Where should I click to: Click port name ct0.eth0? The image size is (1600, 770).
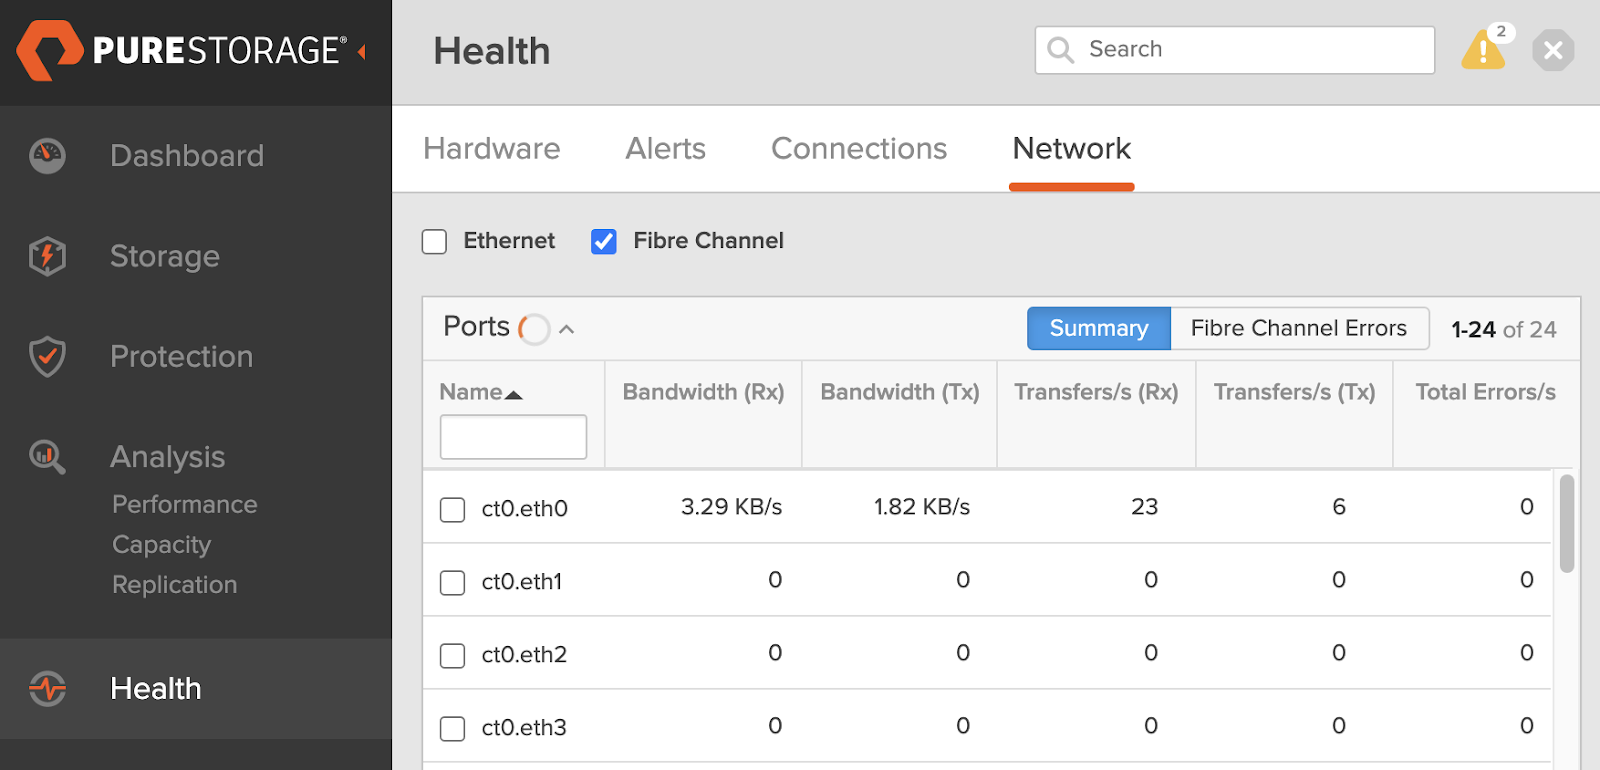pyautogui.click(x=525, y=508)
